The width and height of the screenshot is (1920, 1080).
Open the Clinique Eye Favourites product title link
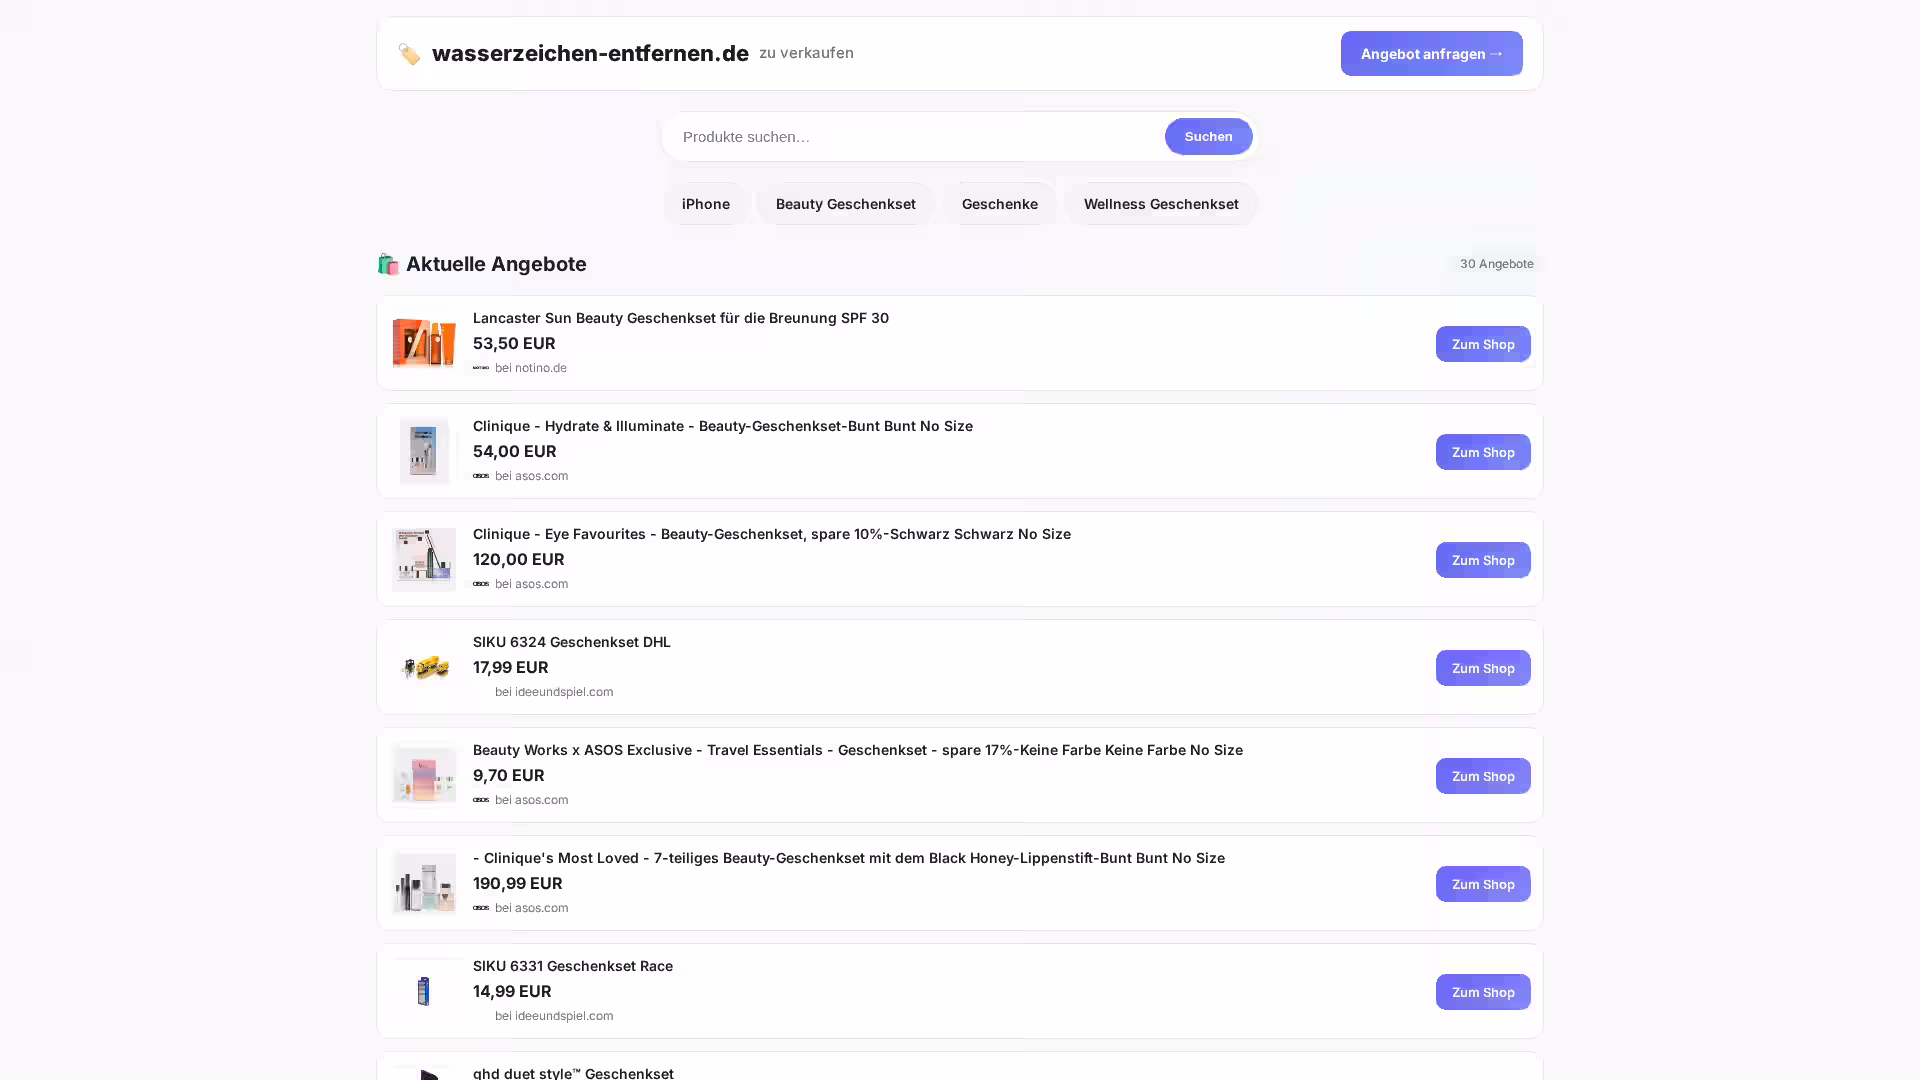click(x=771, y=534)
